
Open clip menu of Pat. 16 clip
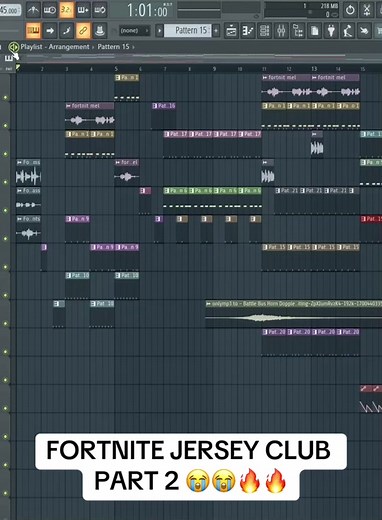(x=155, y=106)
